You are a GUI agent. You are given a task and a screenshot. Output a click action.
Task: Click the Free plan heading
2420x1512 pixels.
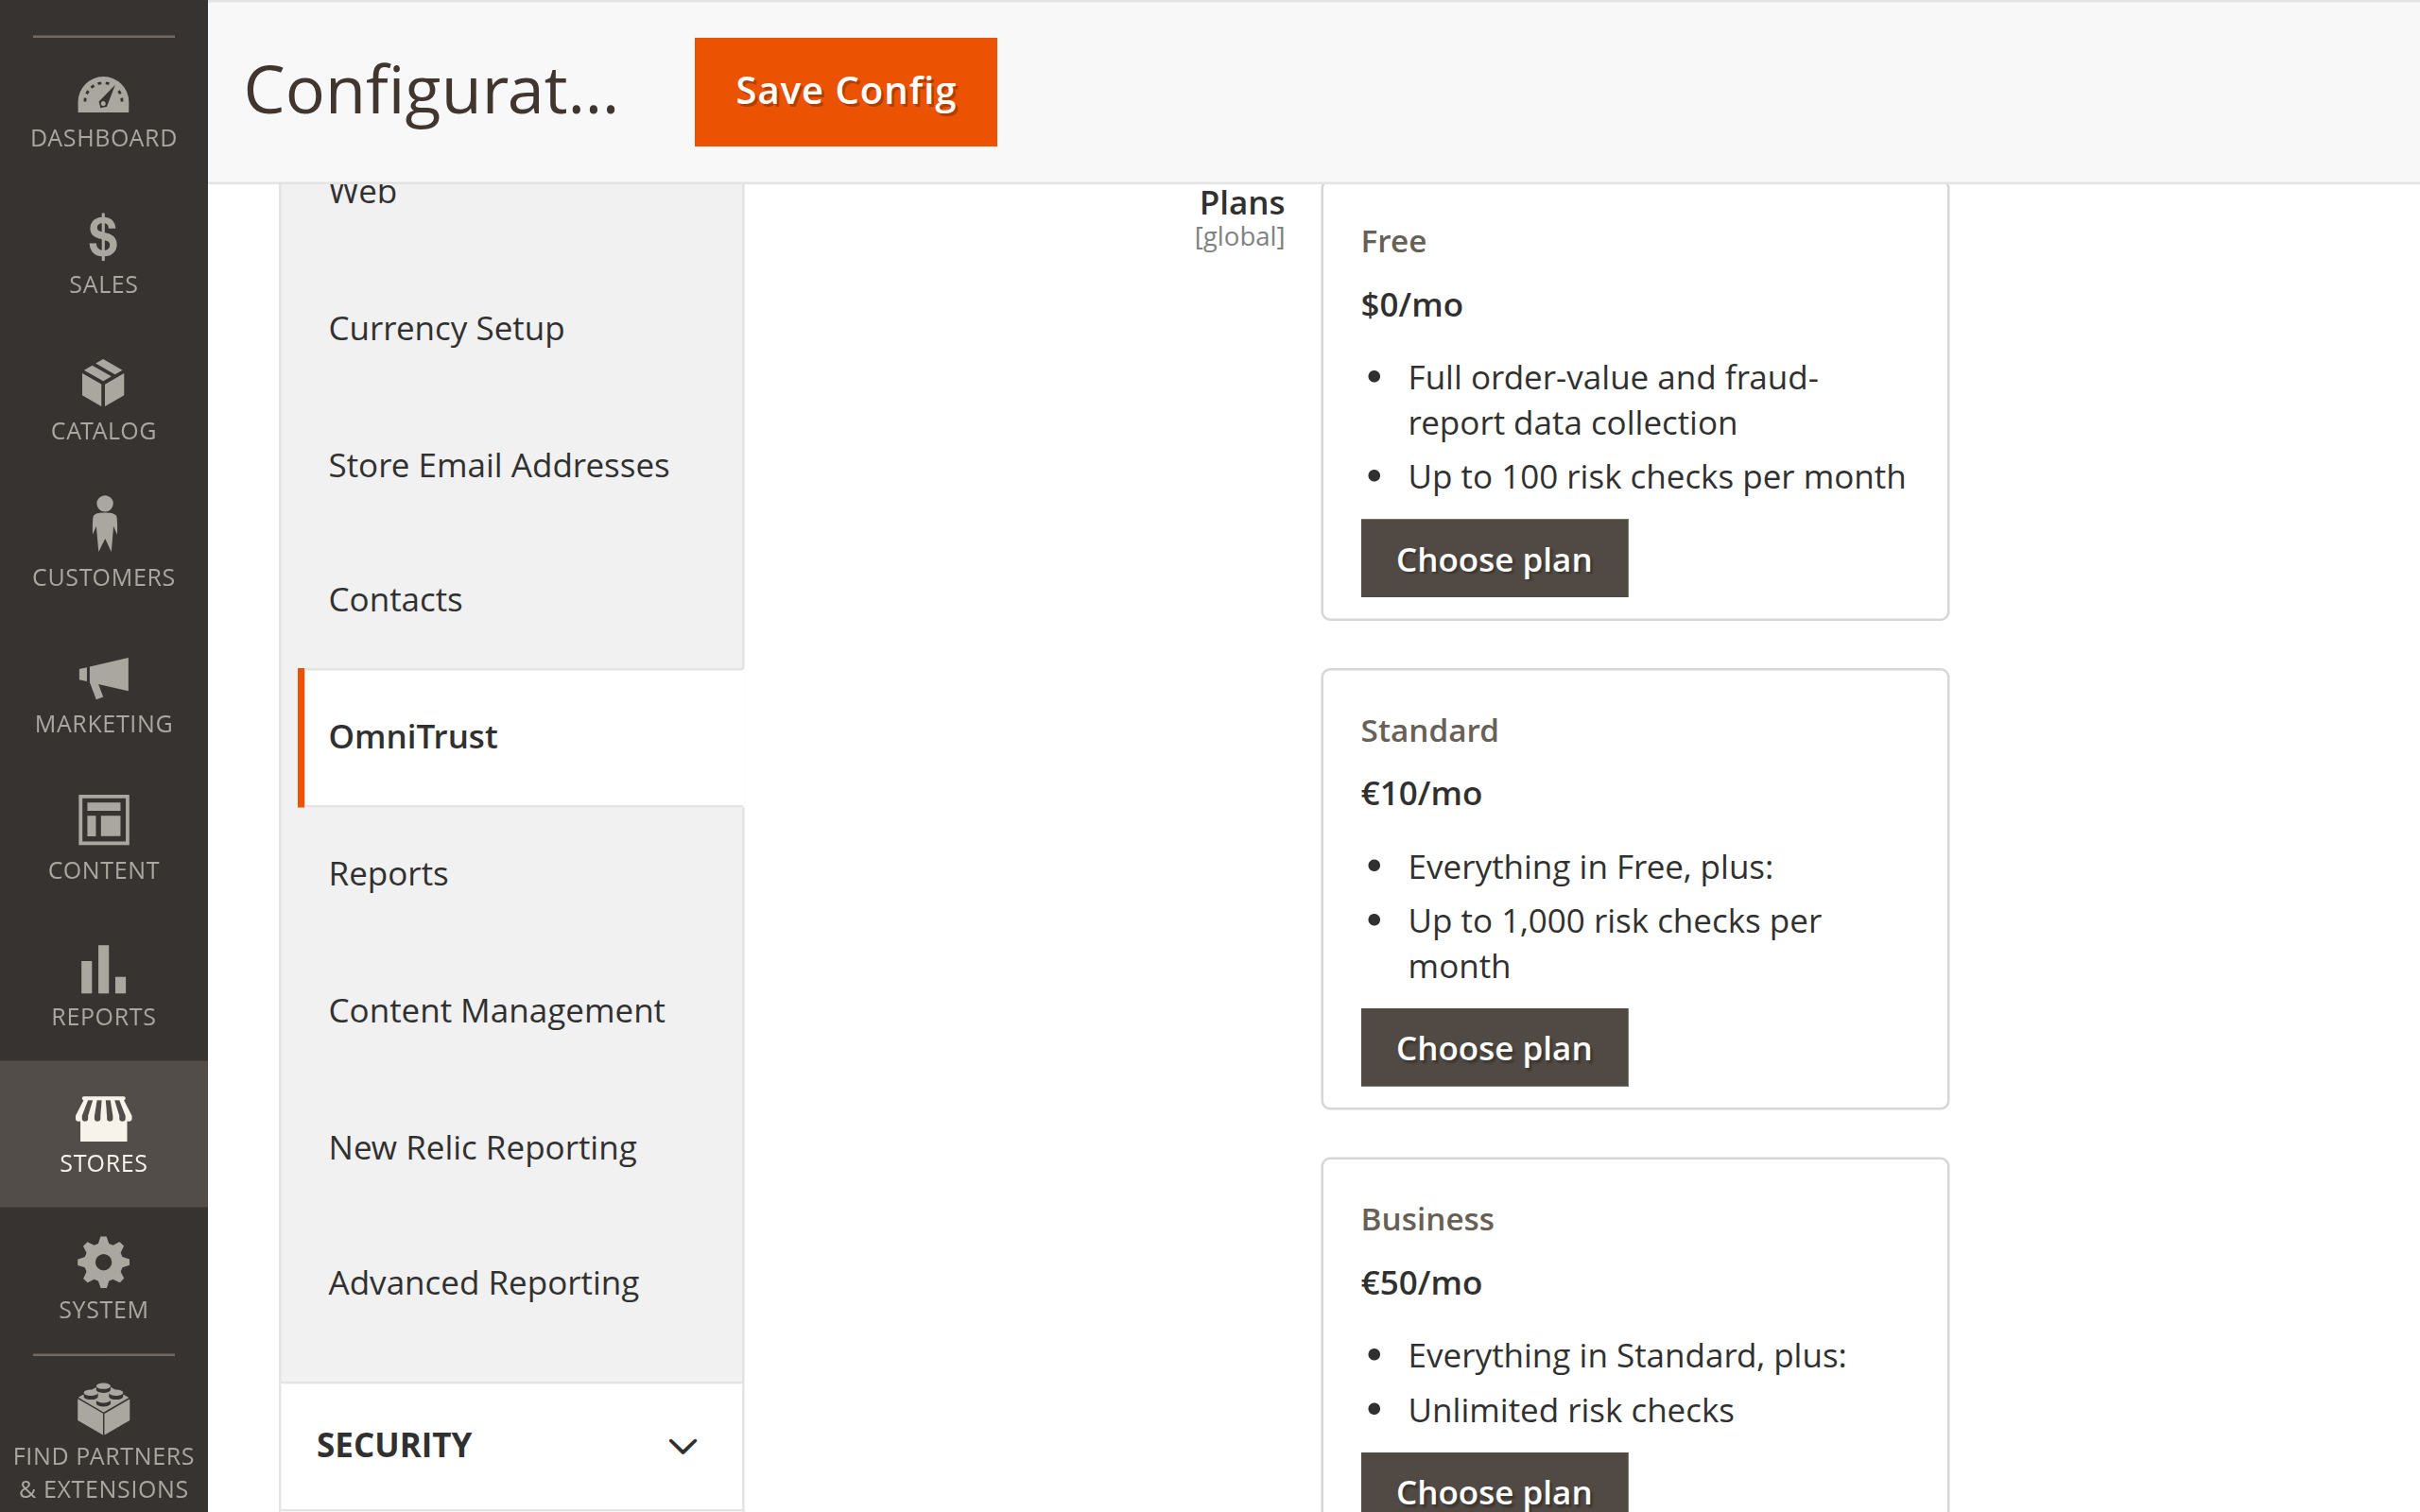(x=1393, y=241)
